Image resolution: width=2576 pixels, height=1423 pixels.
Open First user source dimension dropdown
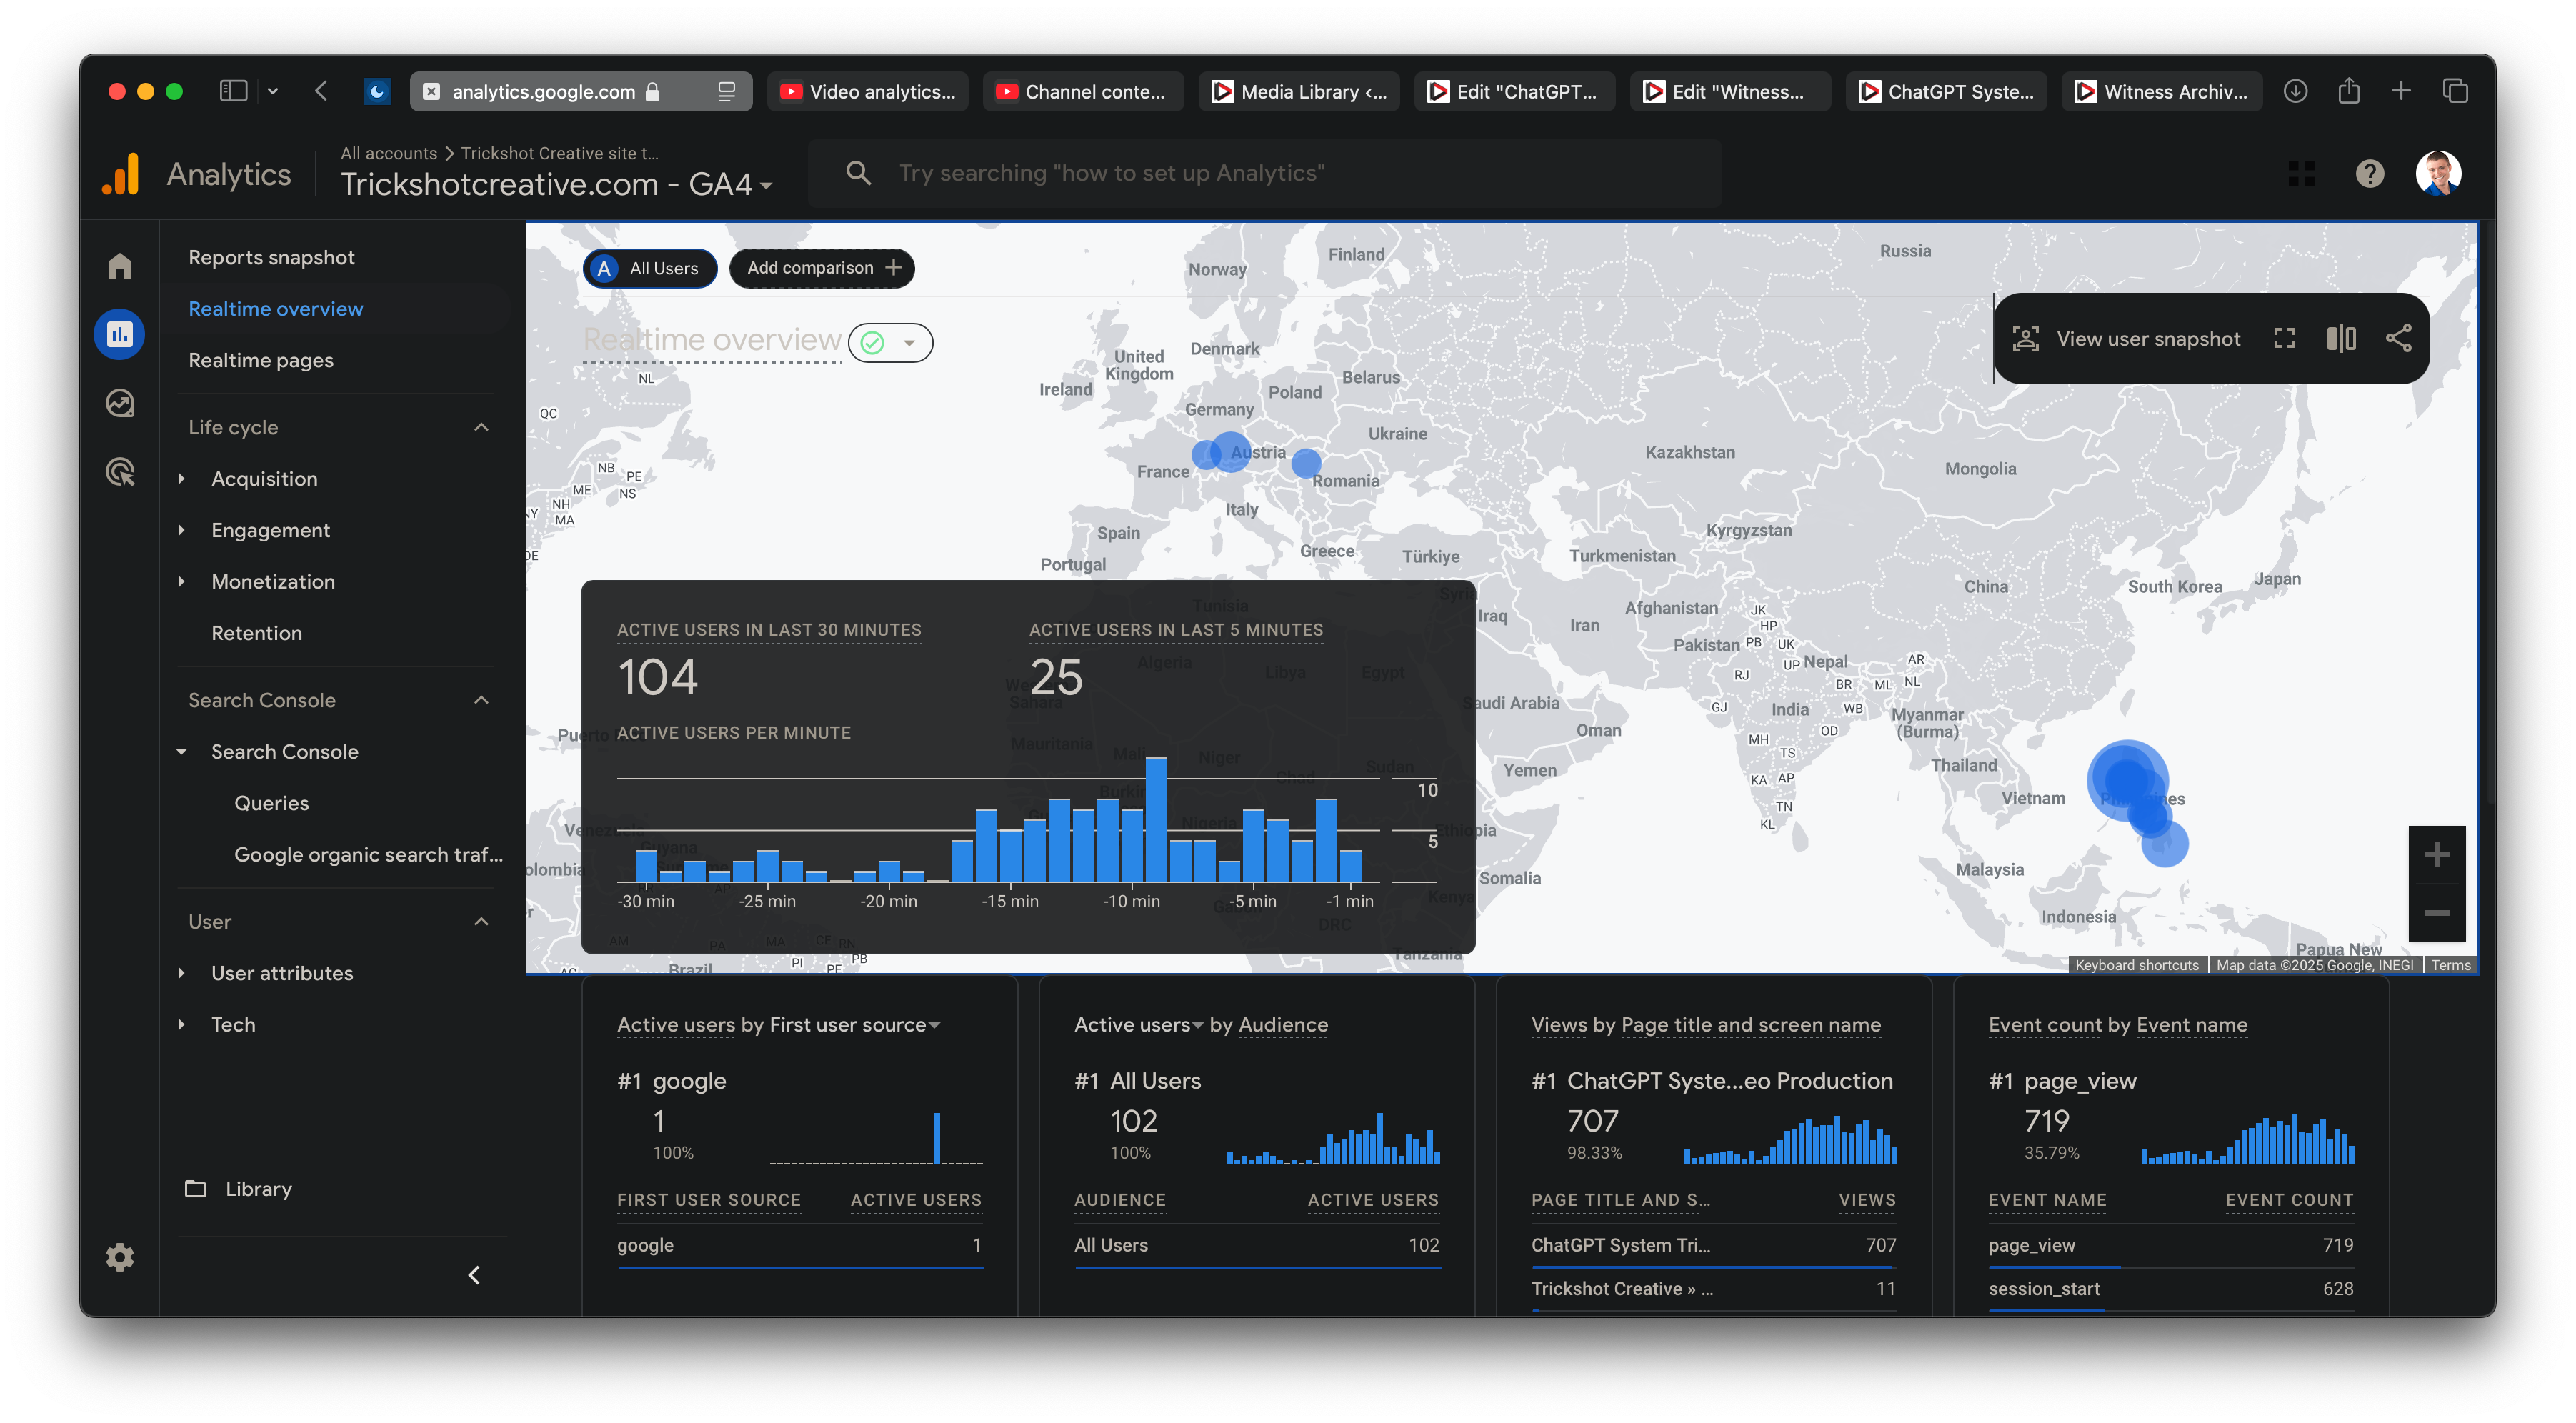coord(855,1025)
